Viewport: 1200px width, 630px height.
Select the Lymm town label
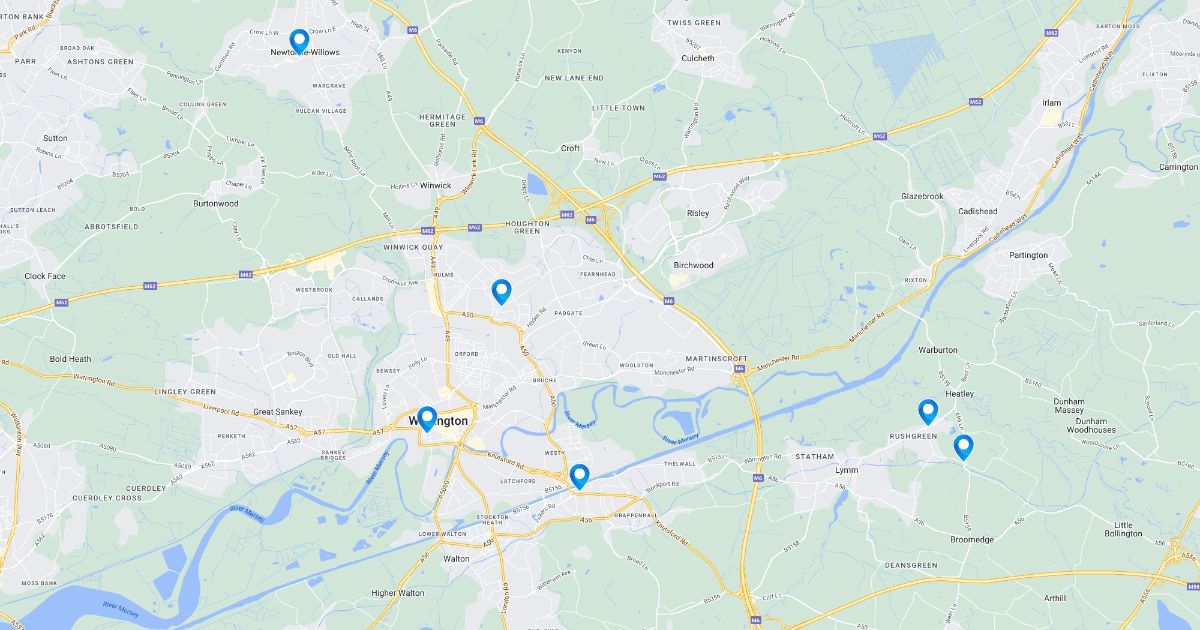847,470
